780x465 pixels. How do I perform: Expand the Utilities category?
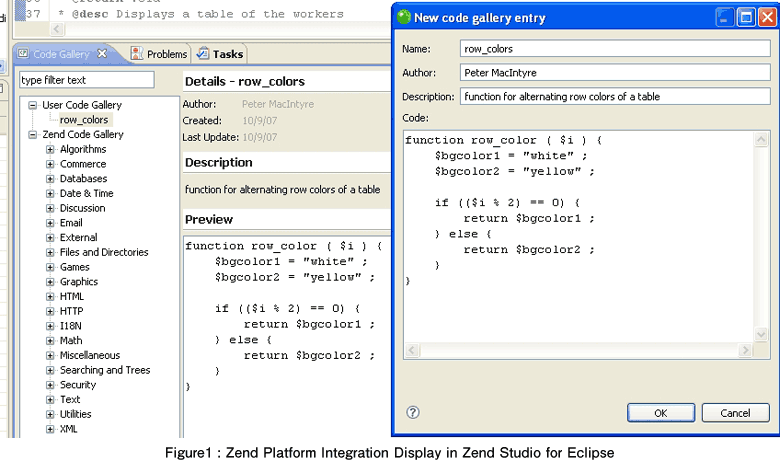coord(50,414)
